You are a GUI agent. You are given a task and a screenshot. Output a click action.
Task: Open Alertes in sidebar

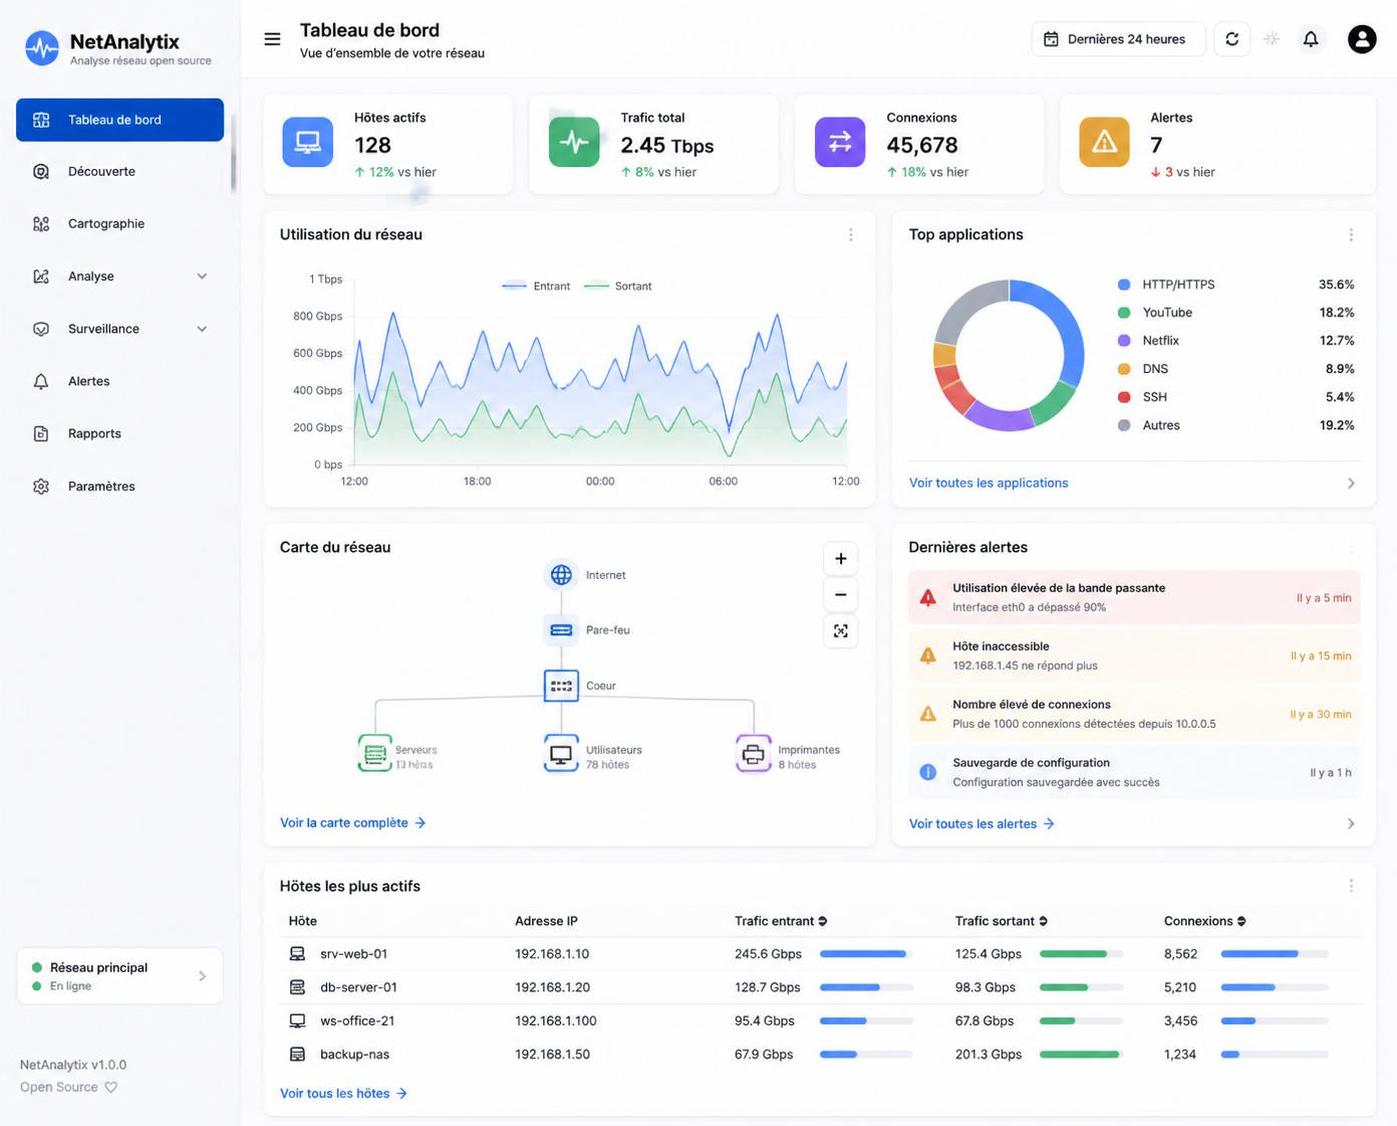pyautogui.click(x=120, y=381)
